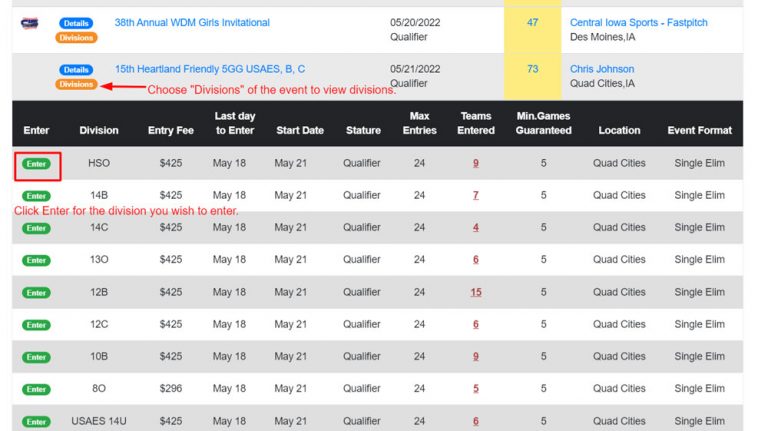This screenshot has width=768, height=431.
Task: Open Details for 15th Heartland Friendly event
Action: [x=76, y=70]
